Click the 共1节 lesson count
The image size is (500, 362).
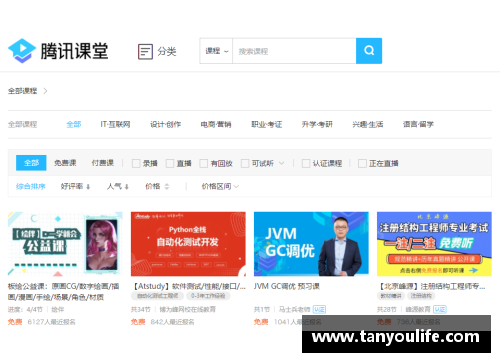(x=262, y=310)
